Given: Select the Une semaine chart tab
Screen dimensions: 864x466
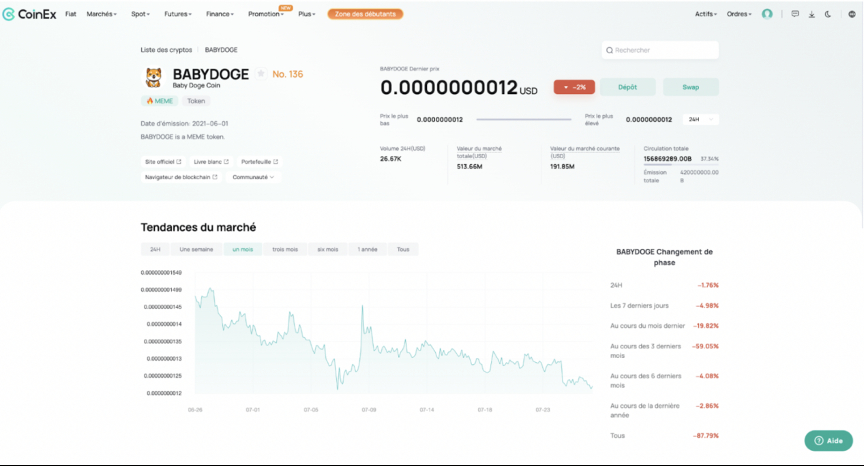Looking at the screenshot, I should 196,250.
